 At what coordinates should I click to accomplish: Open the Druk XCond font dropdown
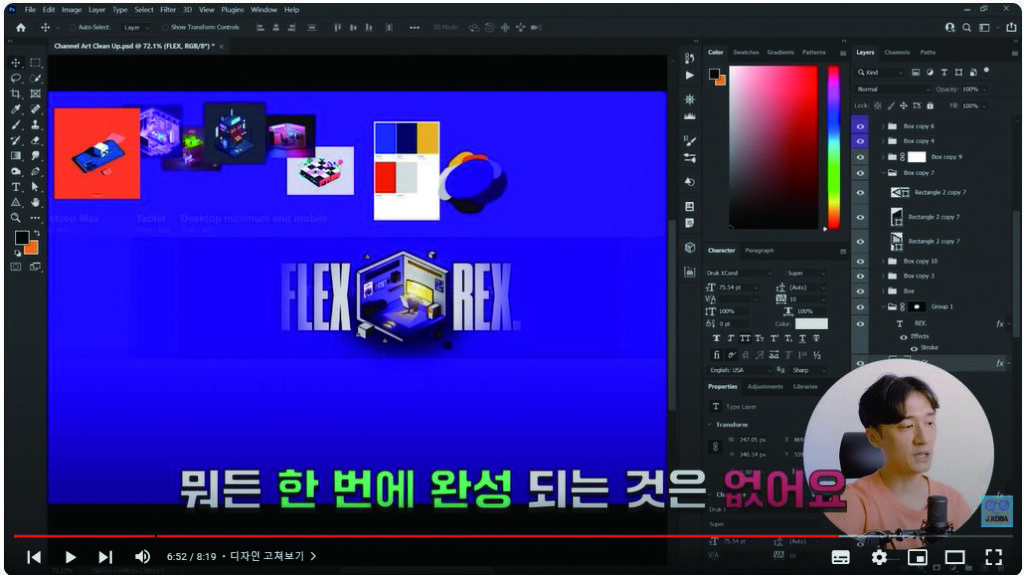click(x=739, y=273)
